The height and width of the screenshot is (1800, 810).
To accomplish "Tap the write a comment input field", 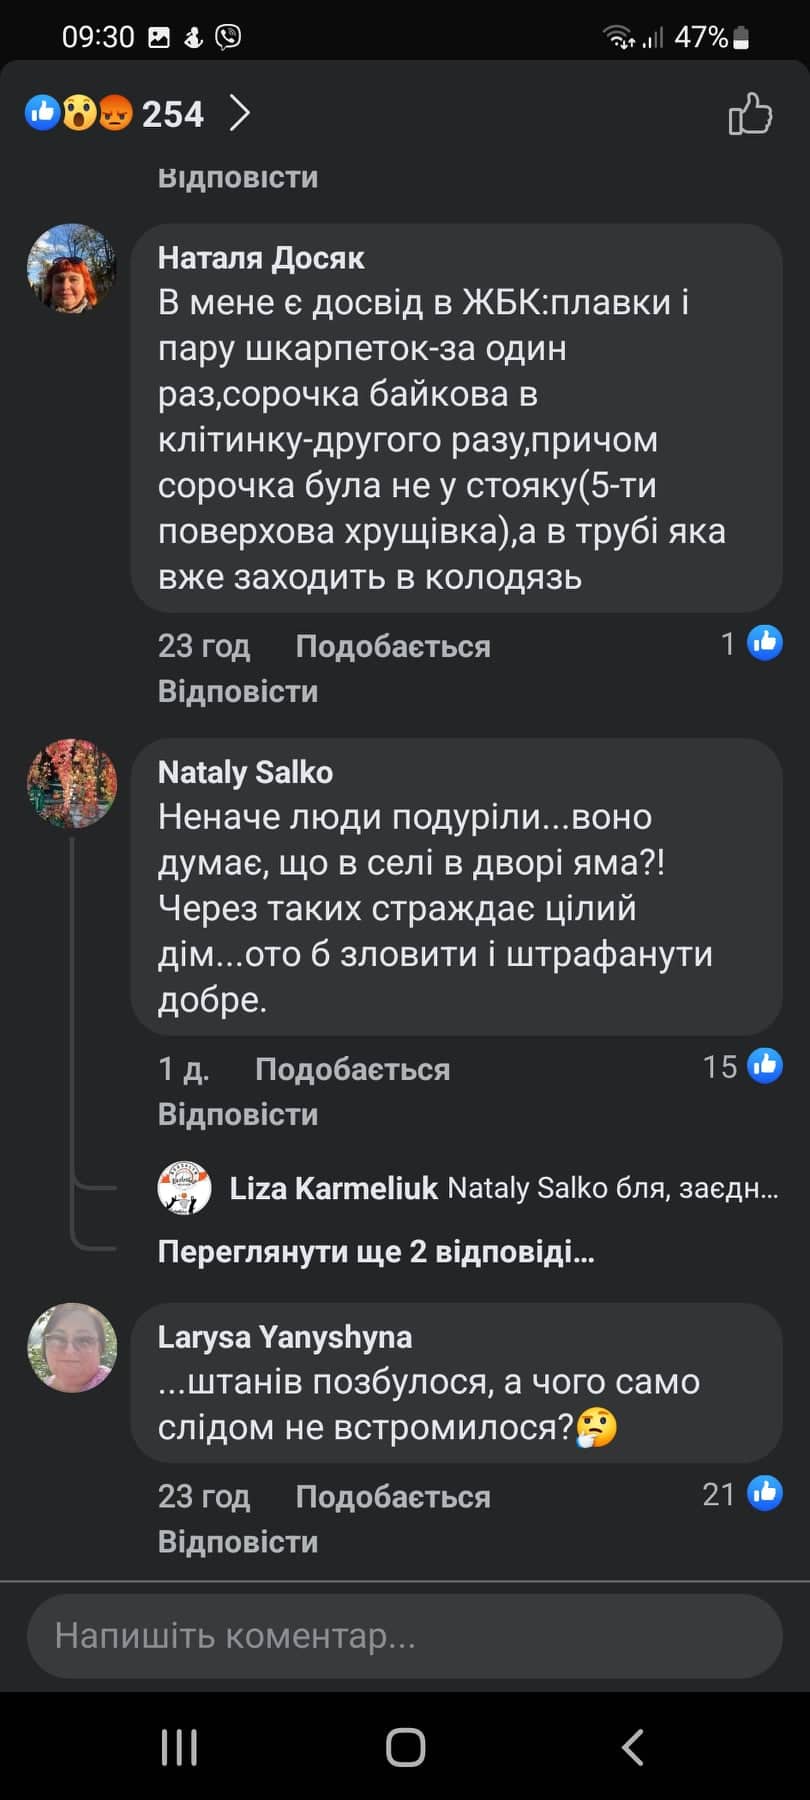I will (404, 1636).
